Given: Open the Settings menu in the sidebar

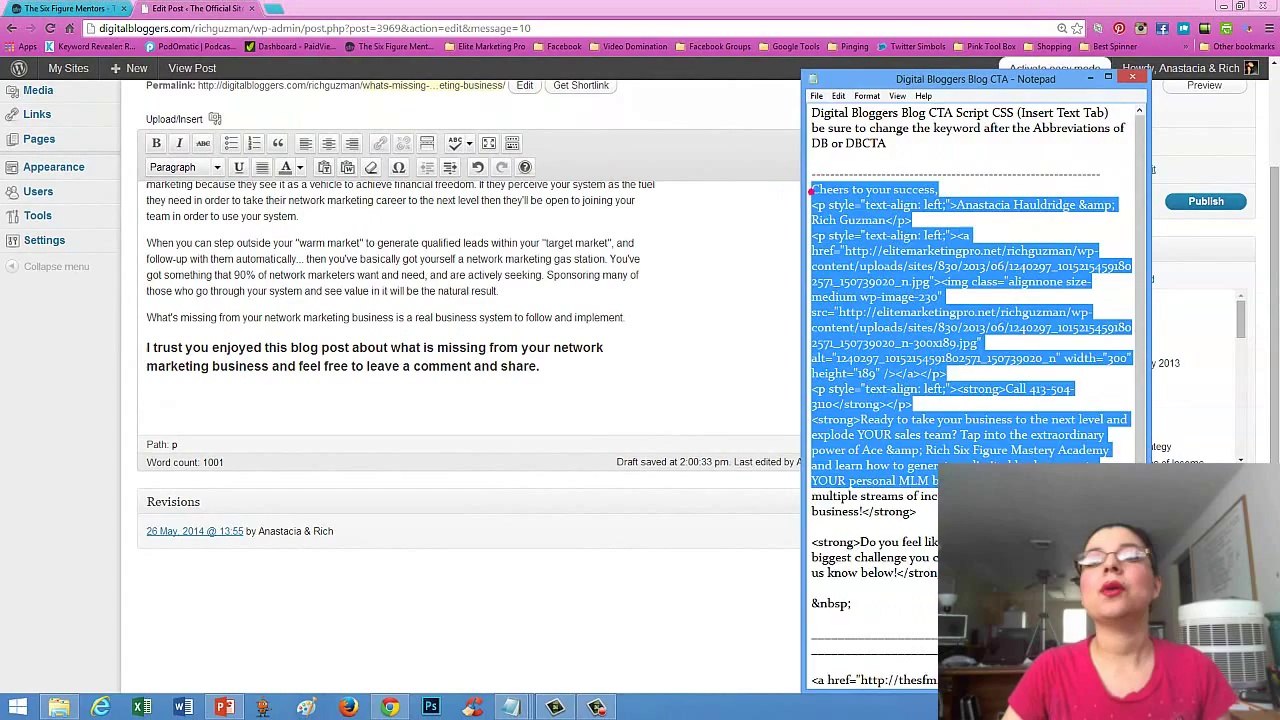Looking at the screenshot, I should coord(44,240).
